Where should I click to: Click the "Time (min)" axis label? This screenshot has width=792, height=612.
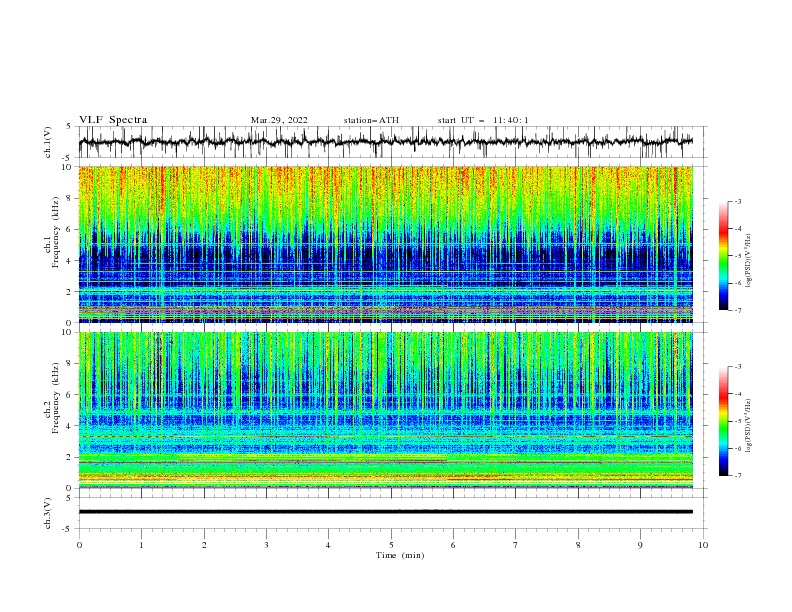pos(400,555)
